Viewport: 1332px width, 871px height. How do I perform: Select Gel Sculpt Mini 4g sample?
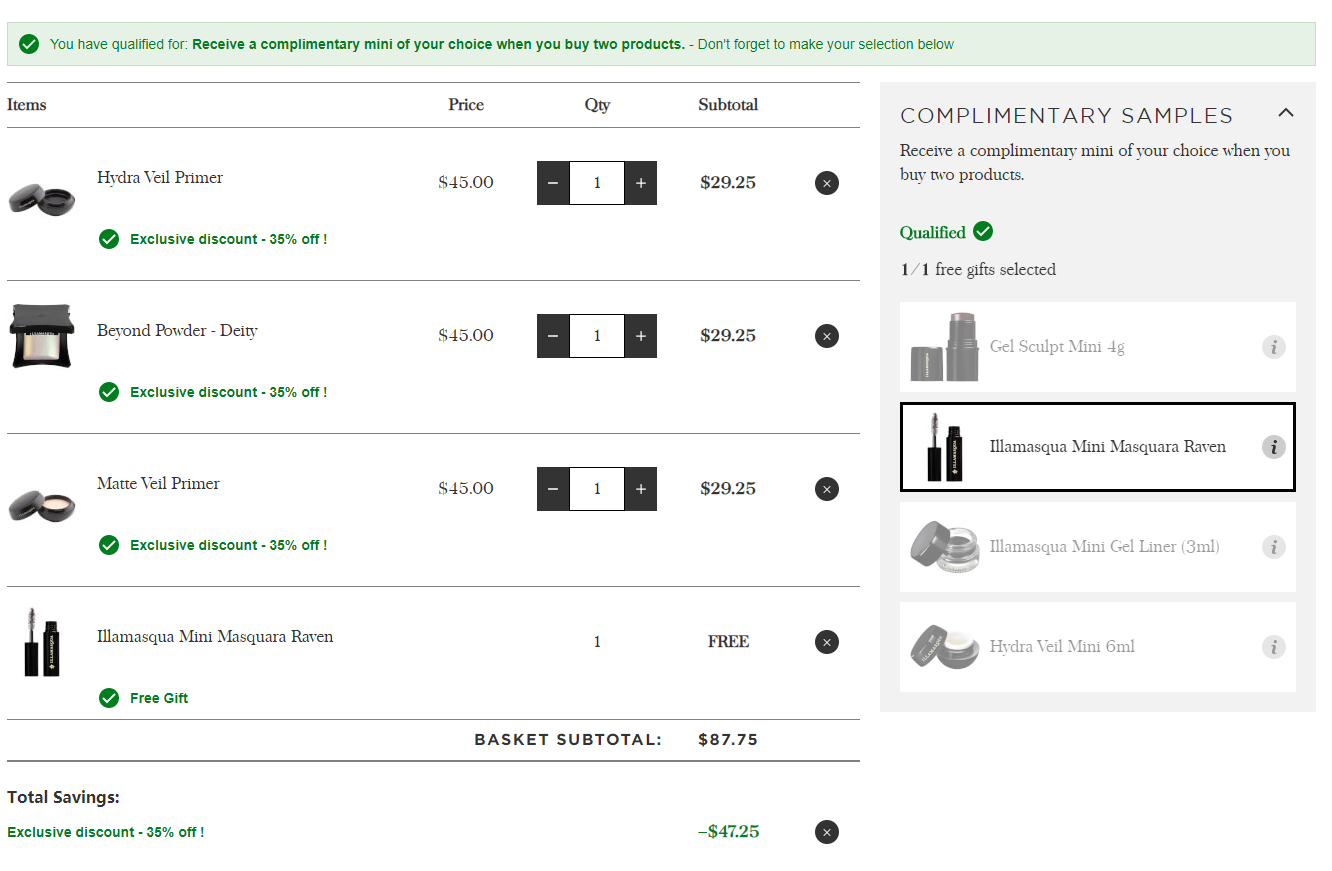(x=1097, y=347)
